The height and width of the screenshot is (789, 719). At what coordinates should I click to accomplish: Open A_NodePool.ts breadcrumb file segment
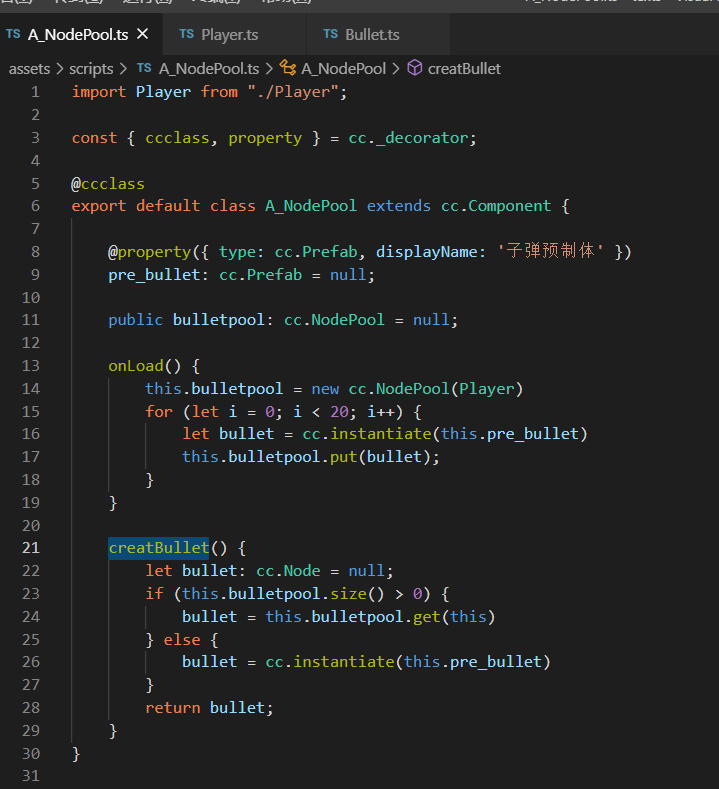(209, 69)
